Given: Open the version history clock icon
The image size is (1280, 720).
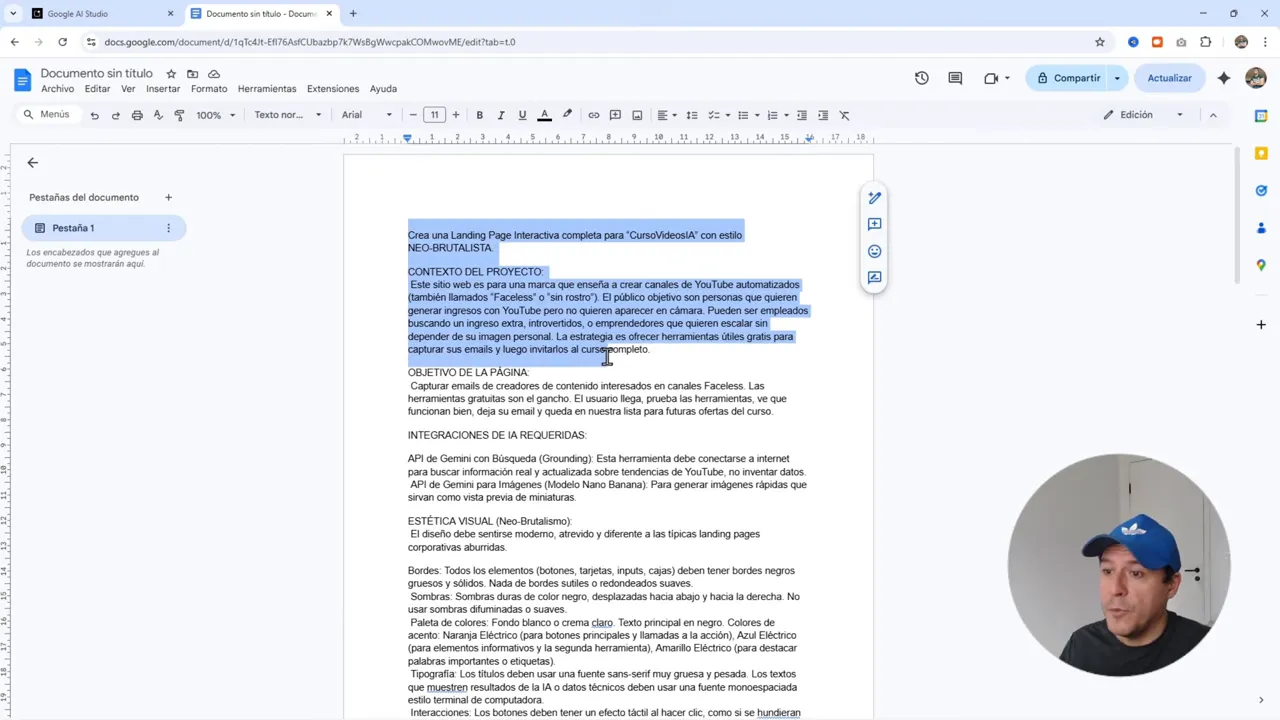Looking at the screenshot, I should coord(921,77).
